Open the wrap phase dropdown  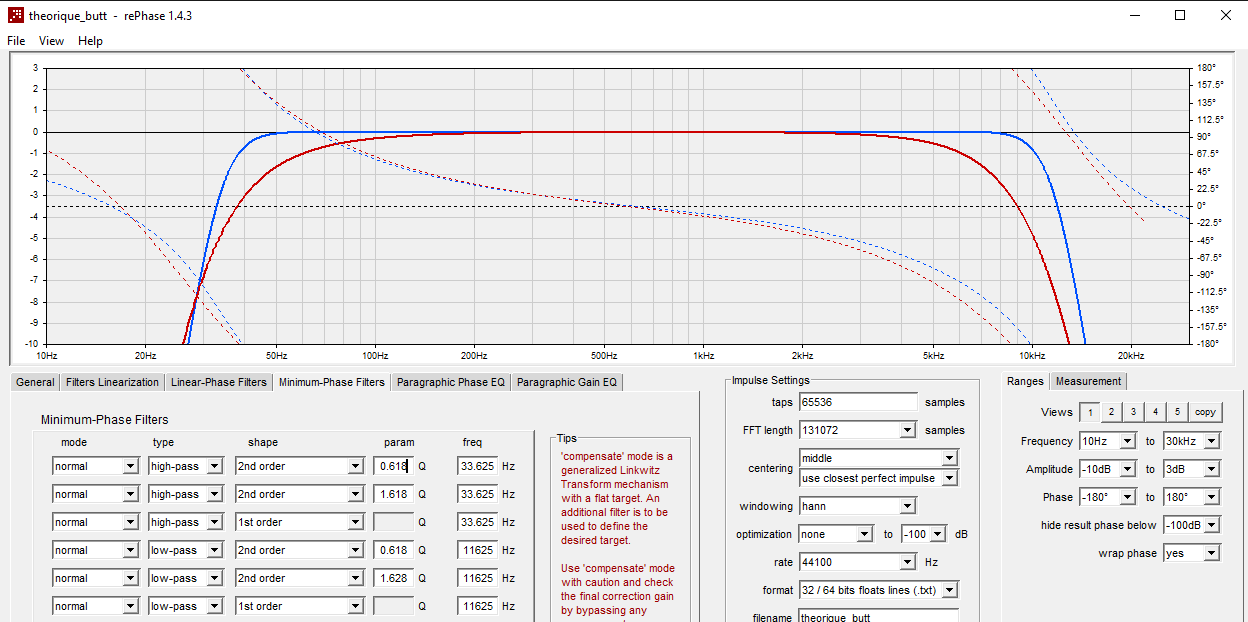tap(1192, 553)
